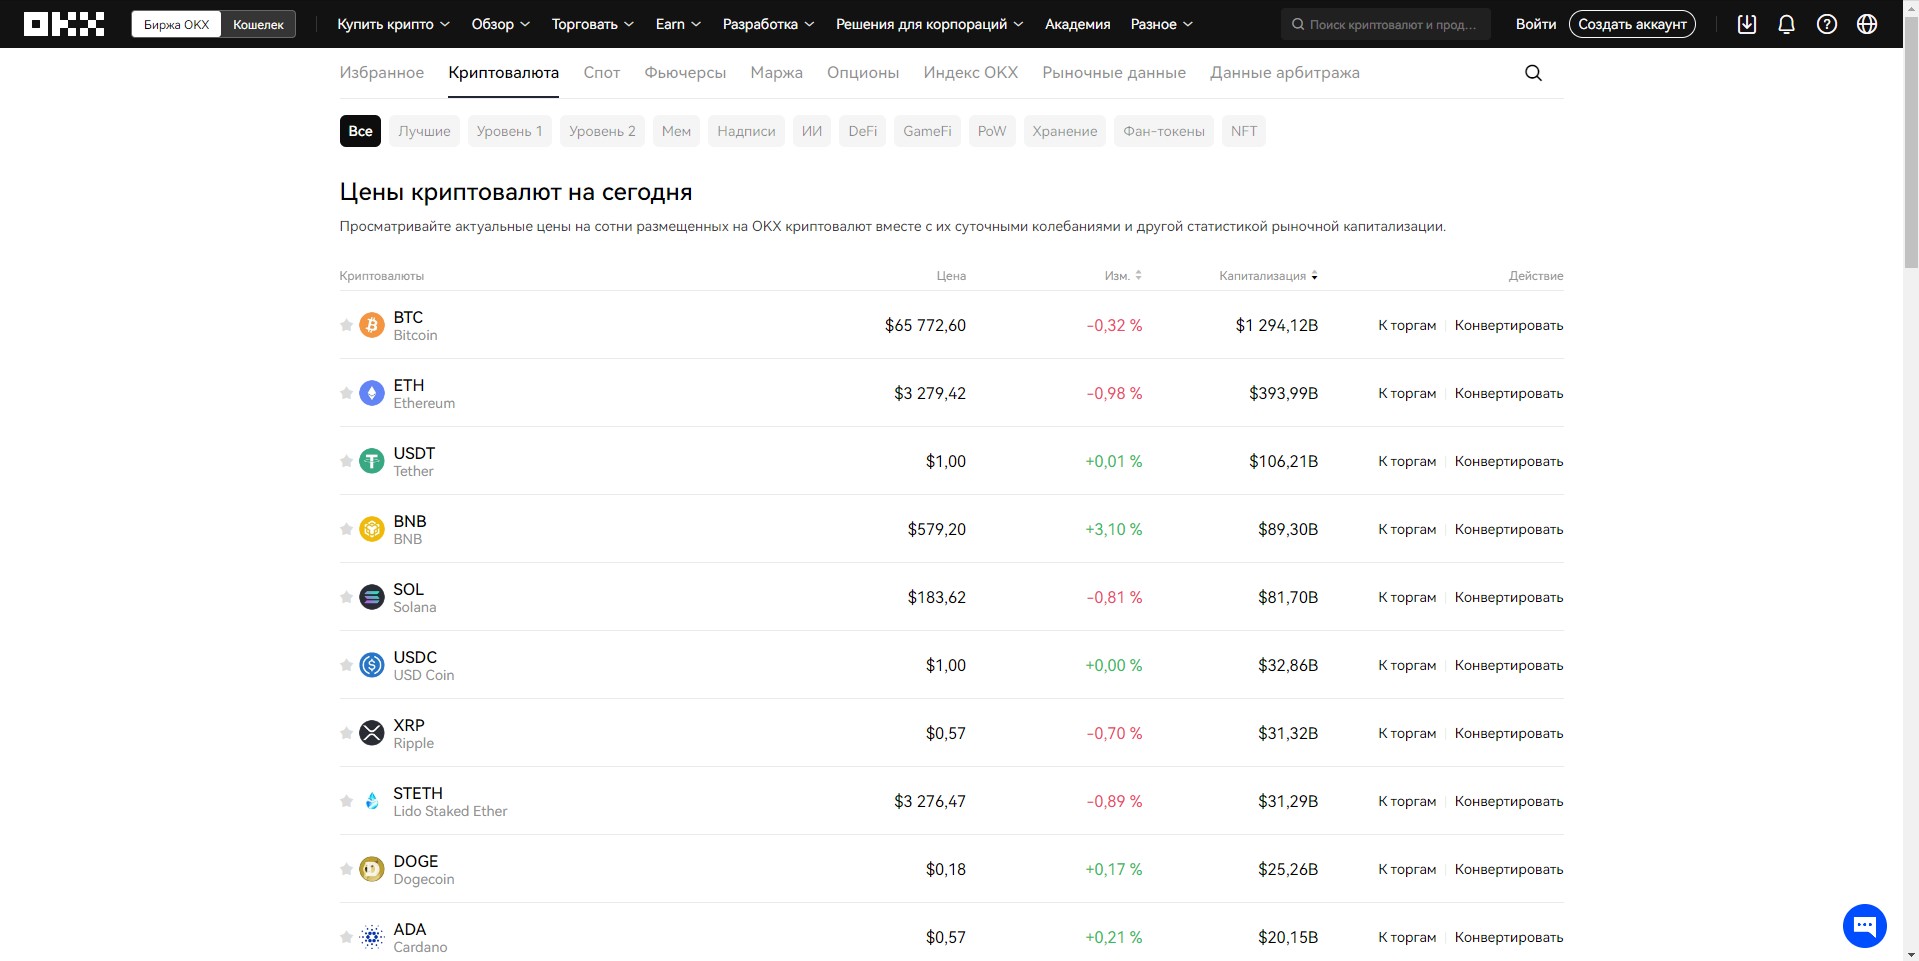The width and height of the screenshot is (1919, 961).
Task: Click the Ethereum coin icon
Action: point(372,393)
